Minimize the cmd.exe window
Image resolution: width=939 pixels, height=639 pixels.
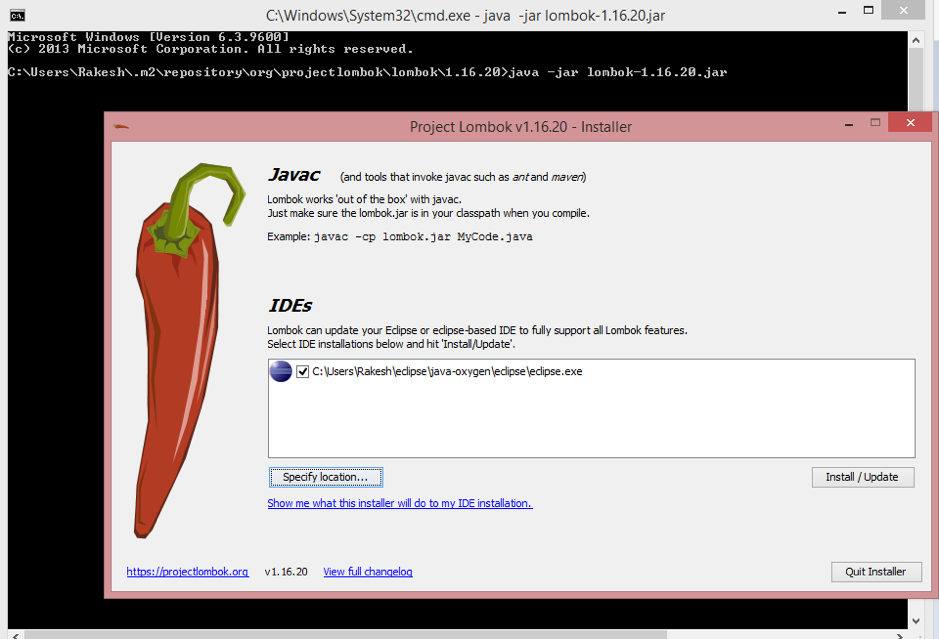(842, 12)
